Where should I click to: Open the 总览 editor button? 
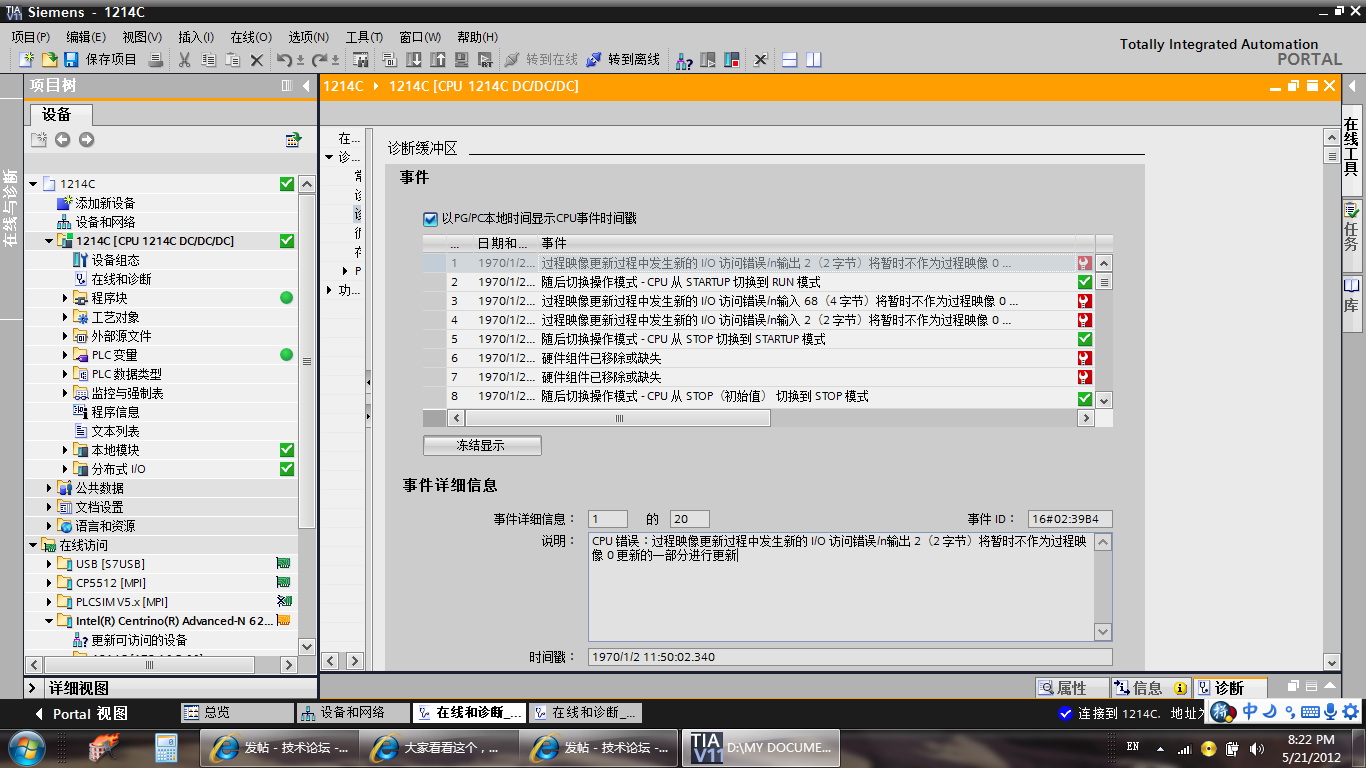click(x=237, y=713)
